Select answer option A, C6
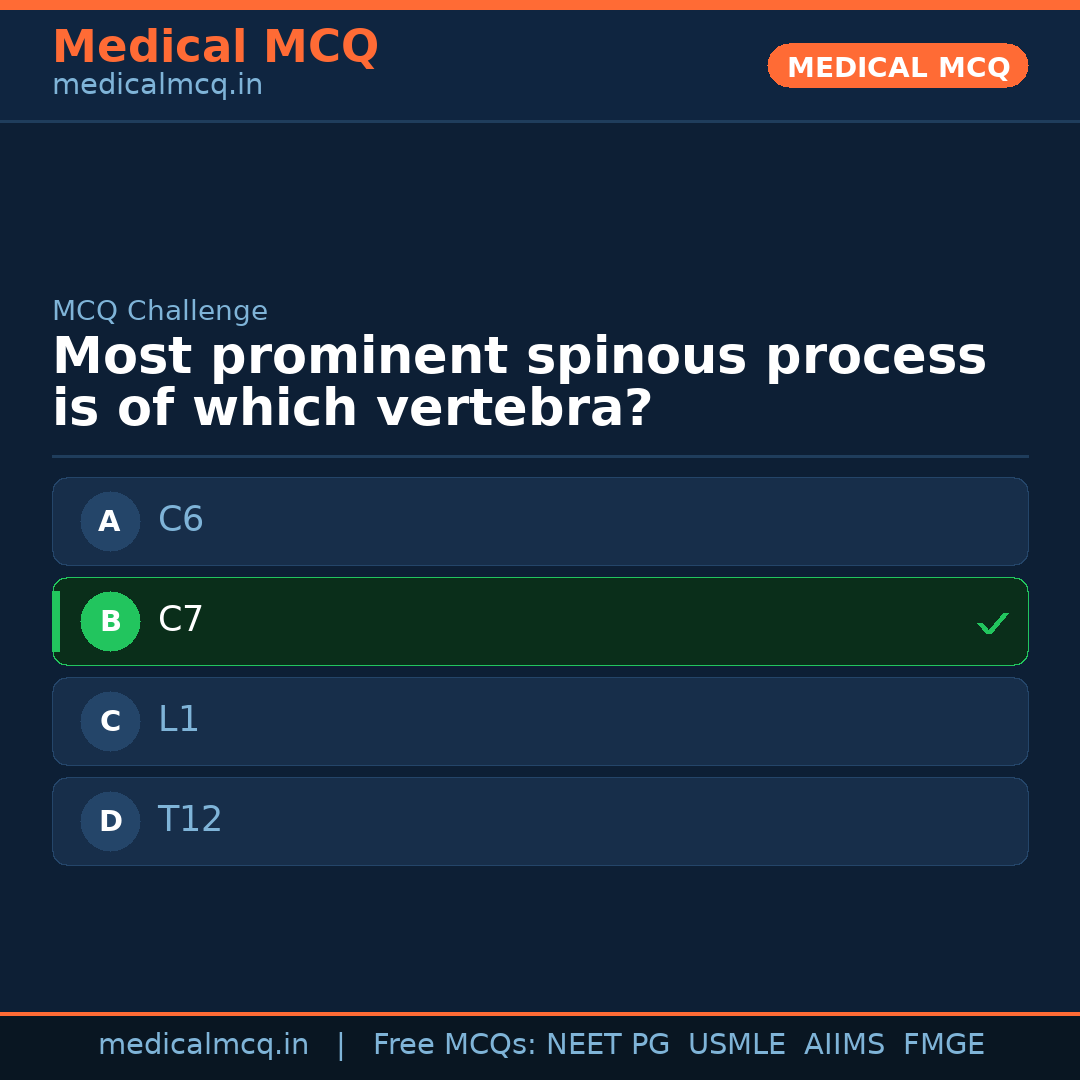Screen dimensions: 1080x1080 540,521
